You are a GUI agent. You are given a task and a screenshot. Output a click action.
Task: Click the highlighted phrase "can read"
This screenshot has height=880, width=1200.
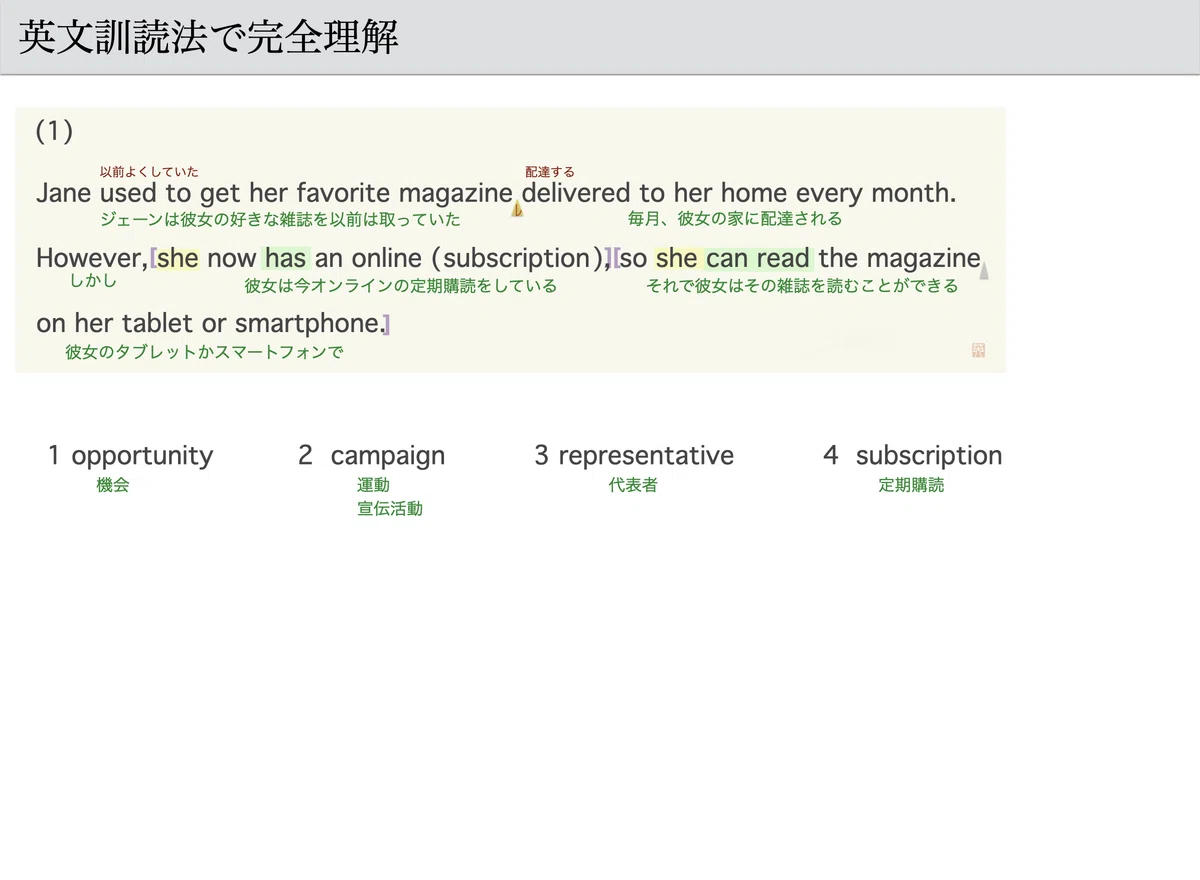[x=759, y=258]
